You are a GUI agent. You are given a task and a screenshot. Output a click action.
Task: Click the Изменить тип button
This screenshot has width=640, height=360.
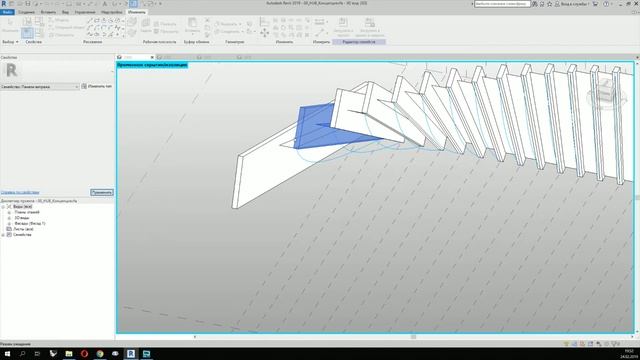[x=96, y=86]
